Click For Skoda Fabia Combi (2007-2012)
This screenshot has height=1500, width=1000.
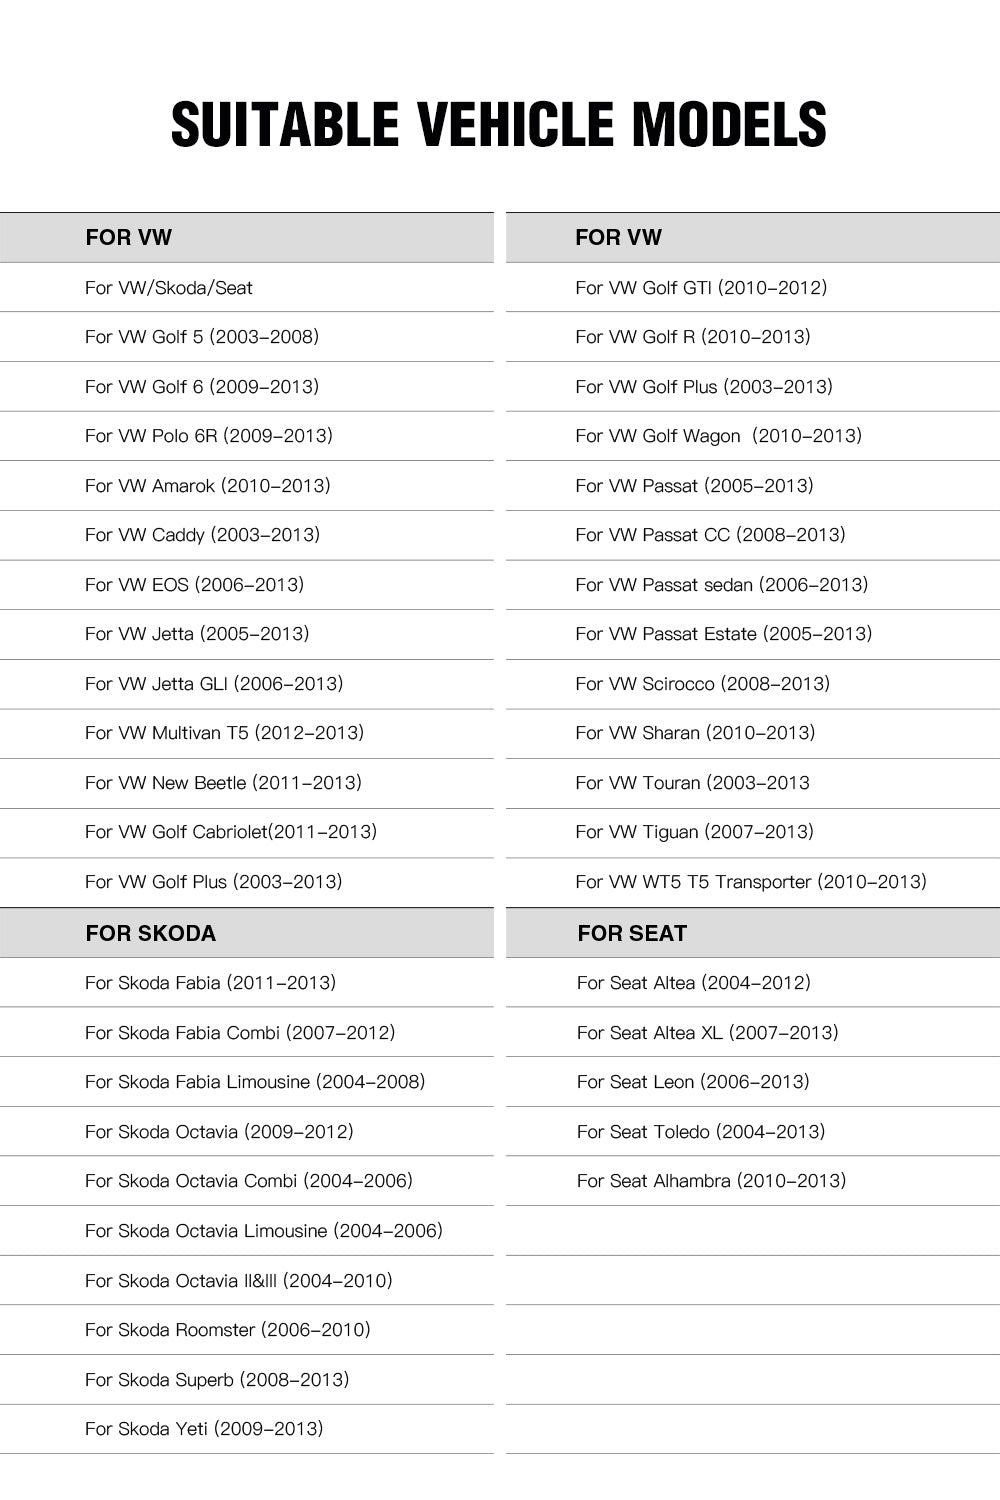[240, 1033]
